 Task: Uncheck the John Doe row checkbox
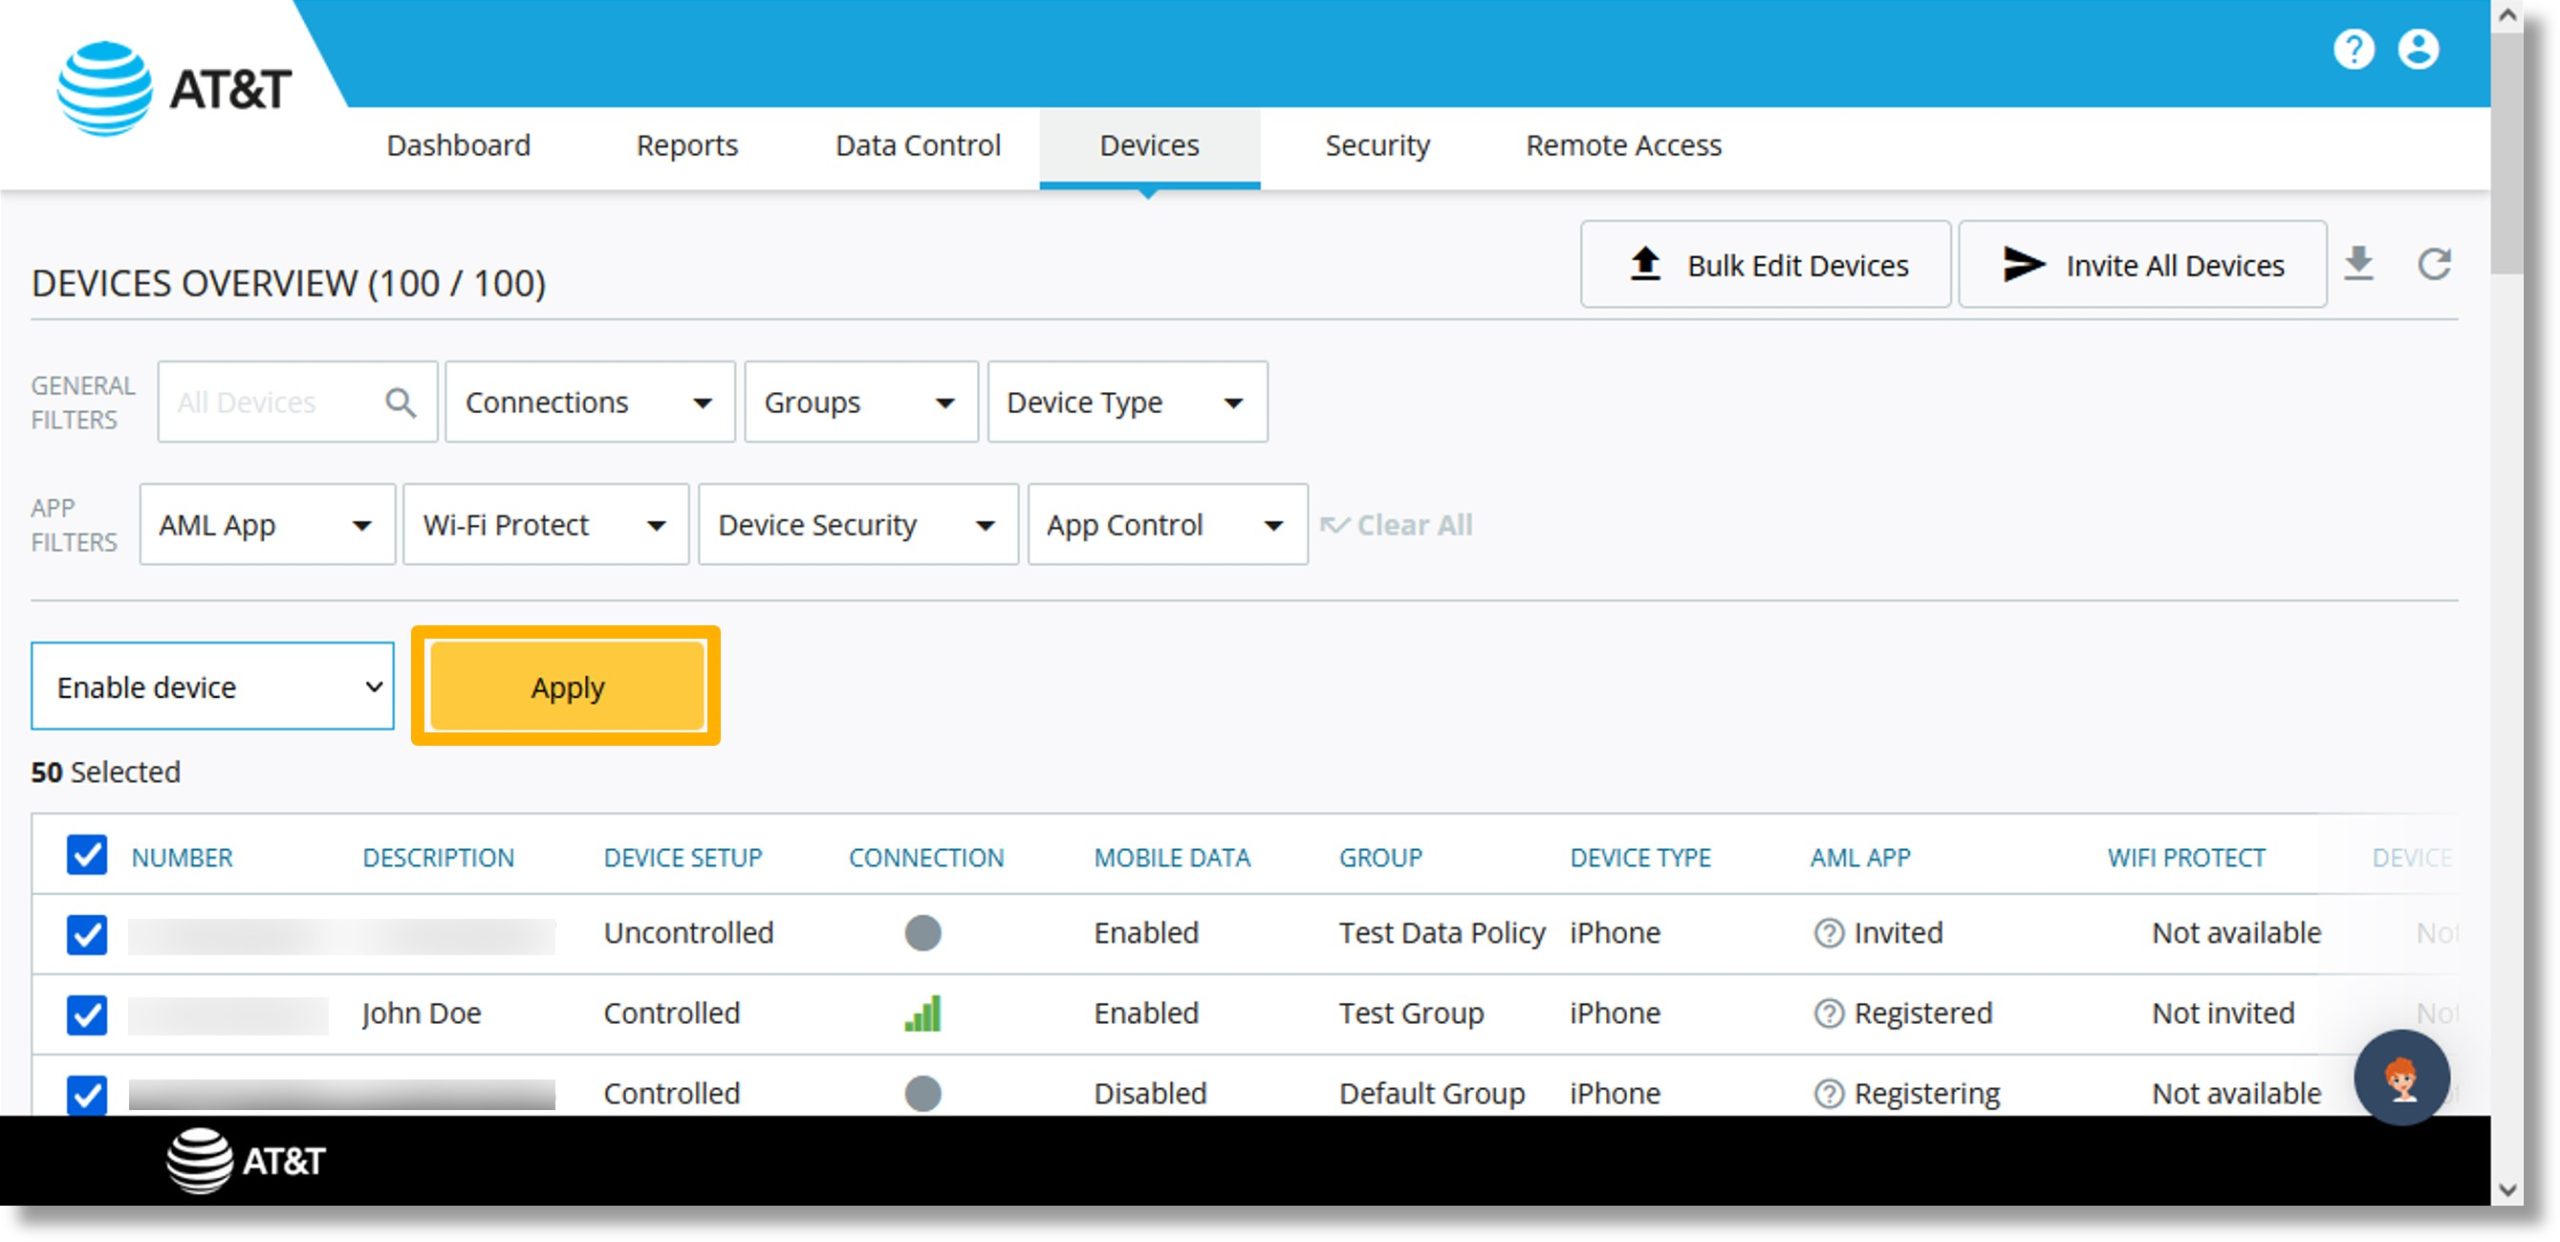[x=87, y=1015]
